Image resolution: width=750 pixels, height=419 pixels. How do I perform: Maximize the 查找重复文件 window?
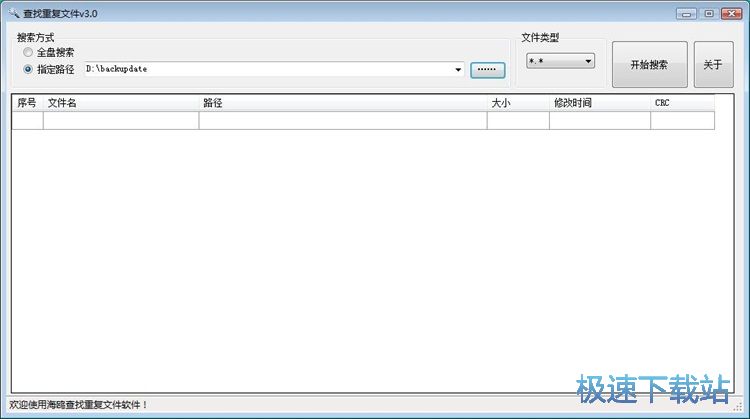[x=708, y=14]
